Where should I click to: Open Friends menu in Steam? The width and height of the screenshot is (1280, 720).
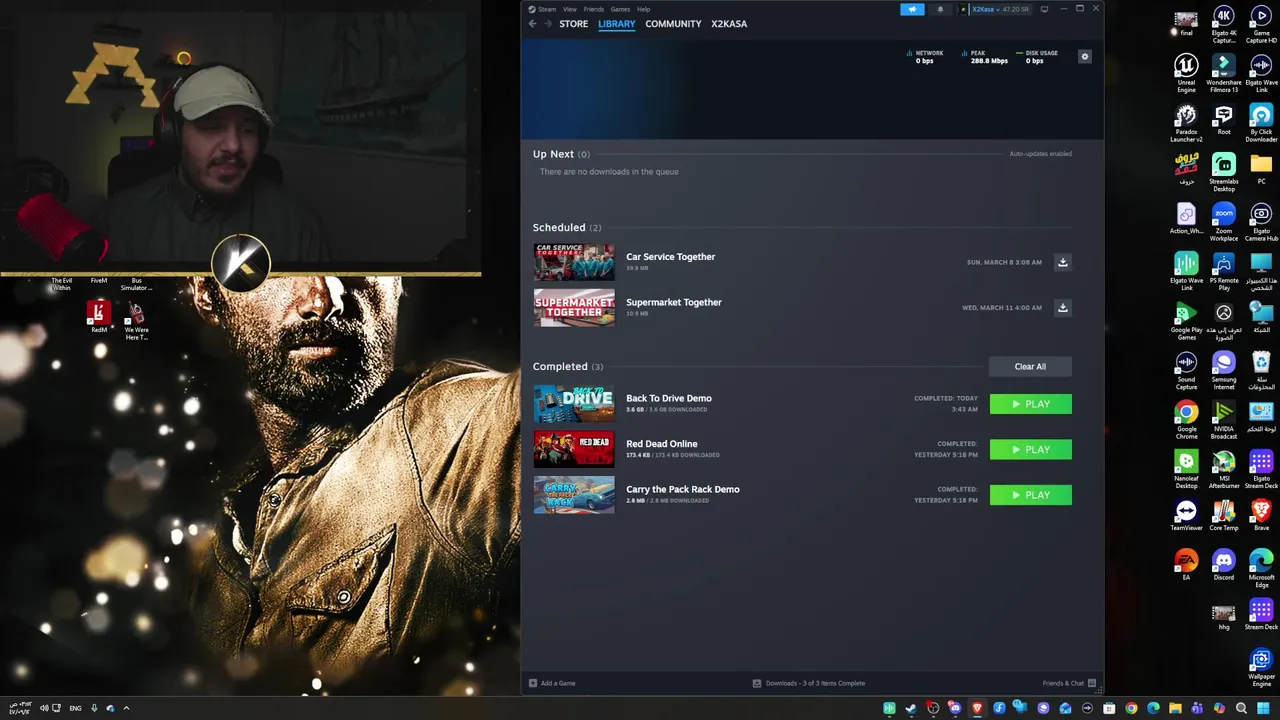click(x=593, y=9)
